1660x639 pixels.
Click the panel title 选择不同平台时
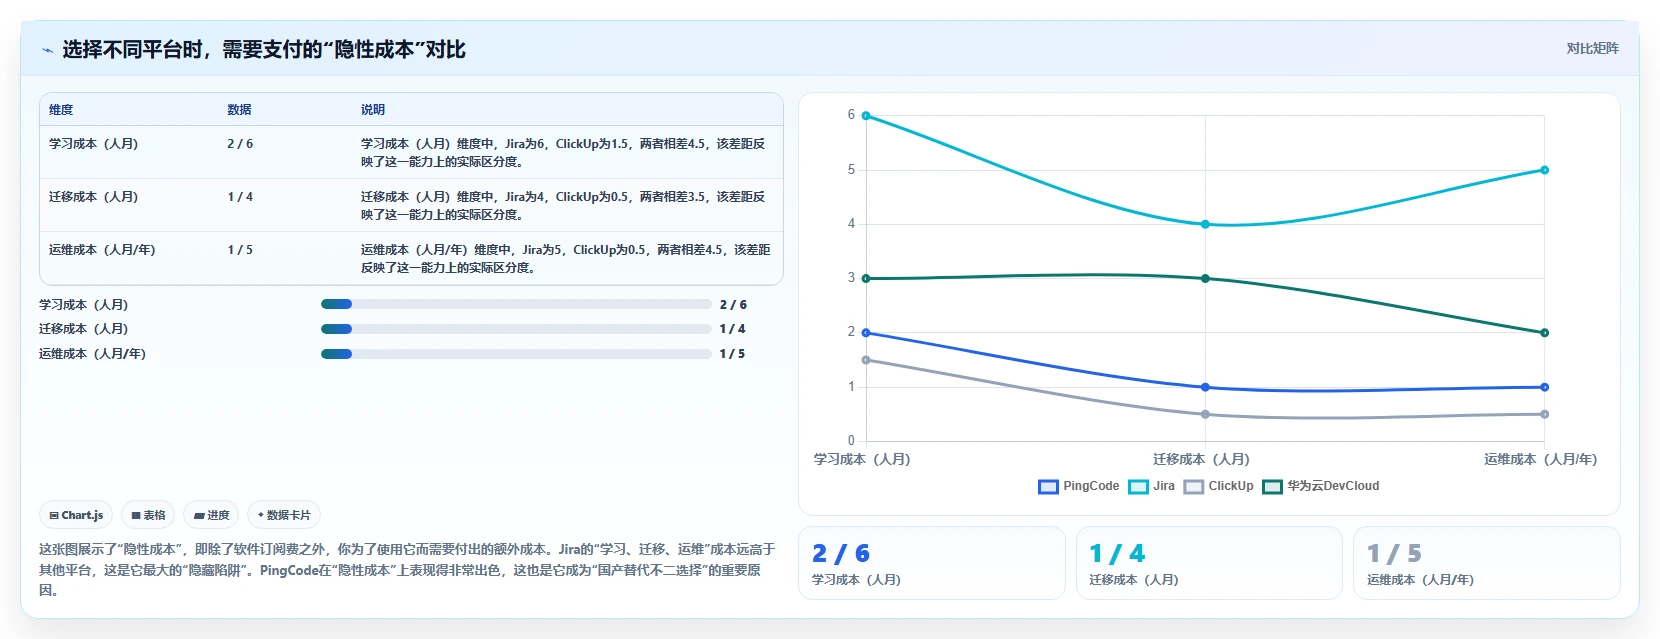(x=264, y=50)
